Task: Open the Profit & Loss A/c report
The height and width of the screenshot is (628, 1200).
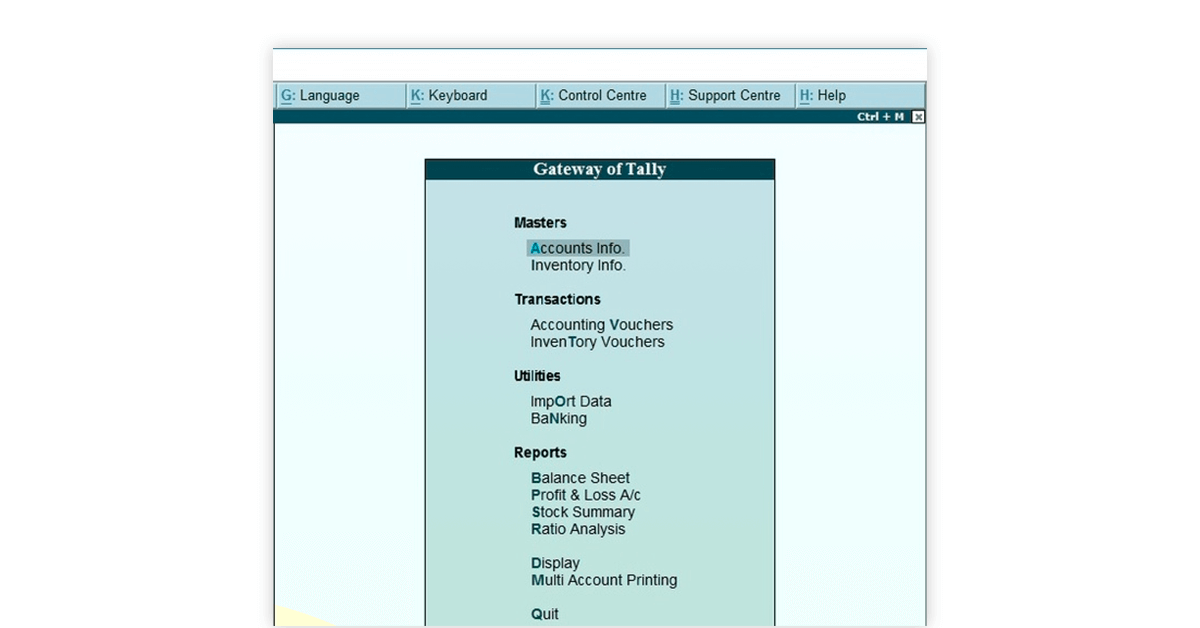Action: point(586,495)
